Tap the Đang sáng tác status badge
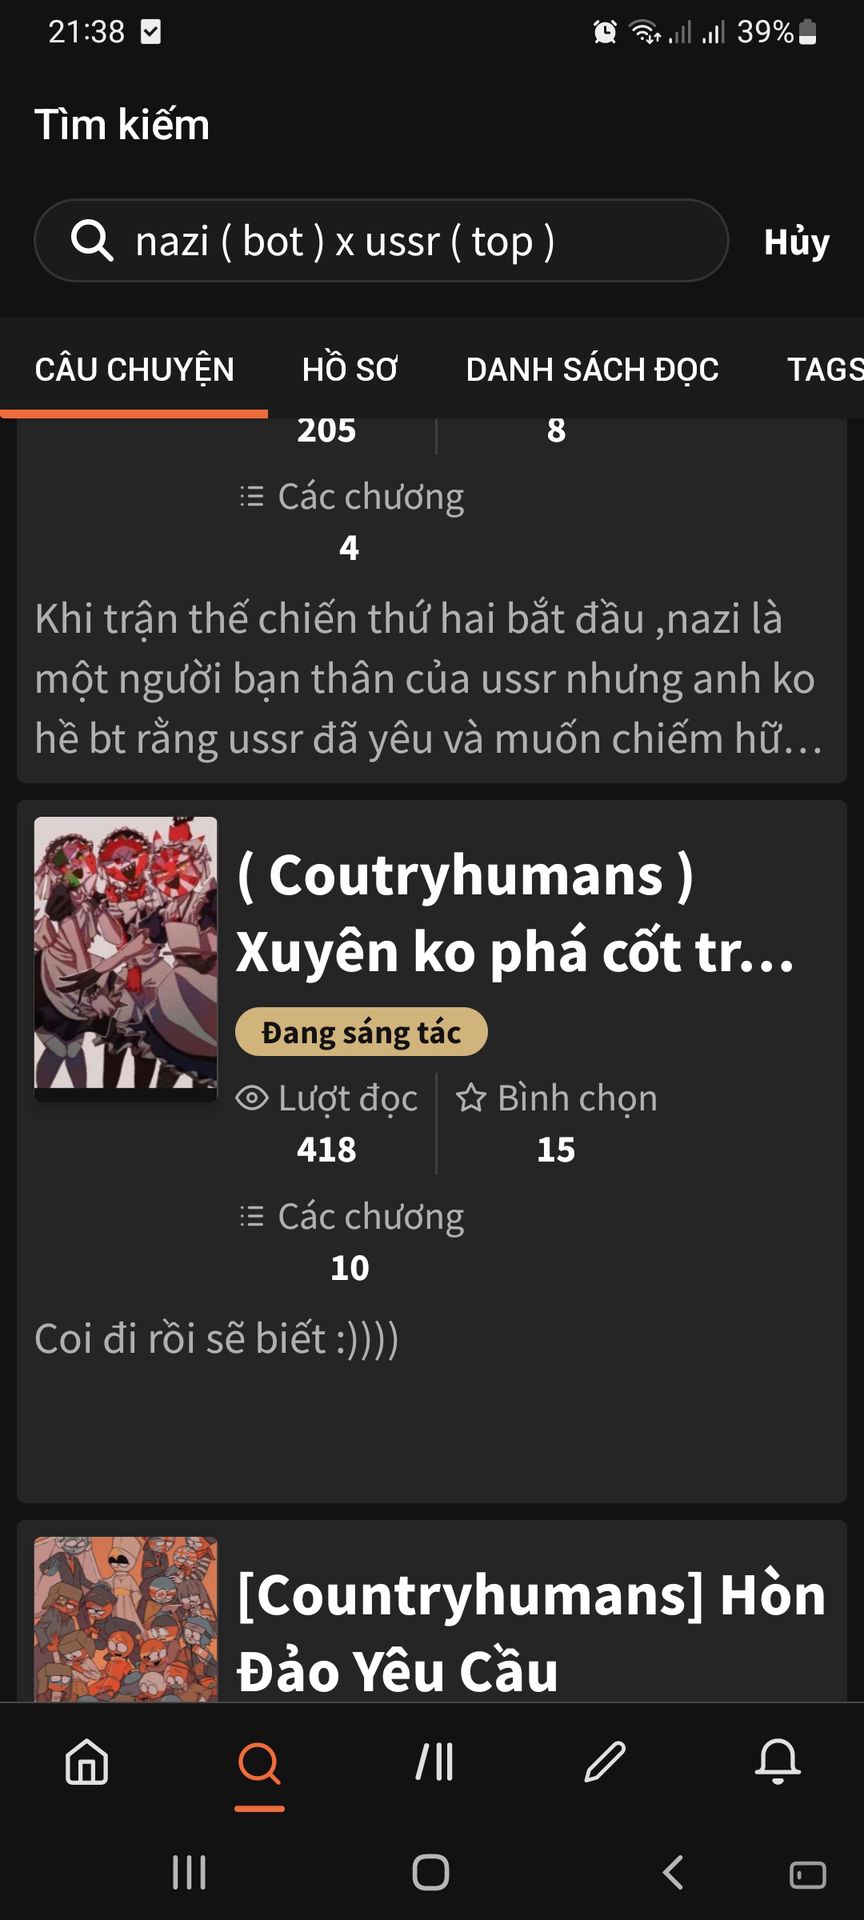 pos(361,1032)
